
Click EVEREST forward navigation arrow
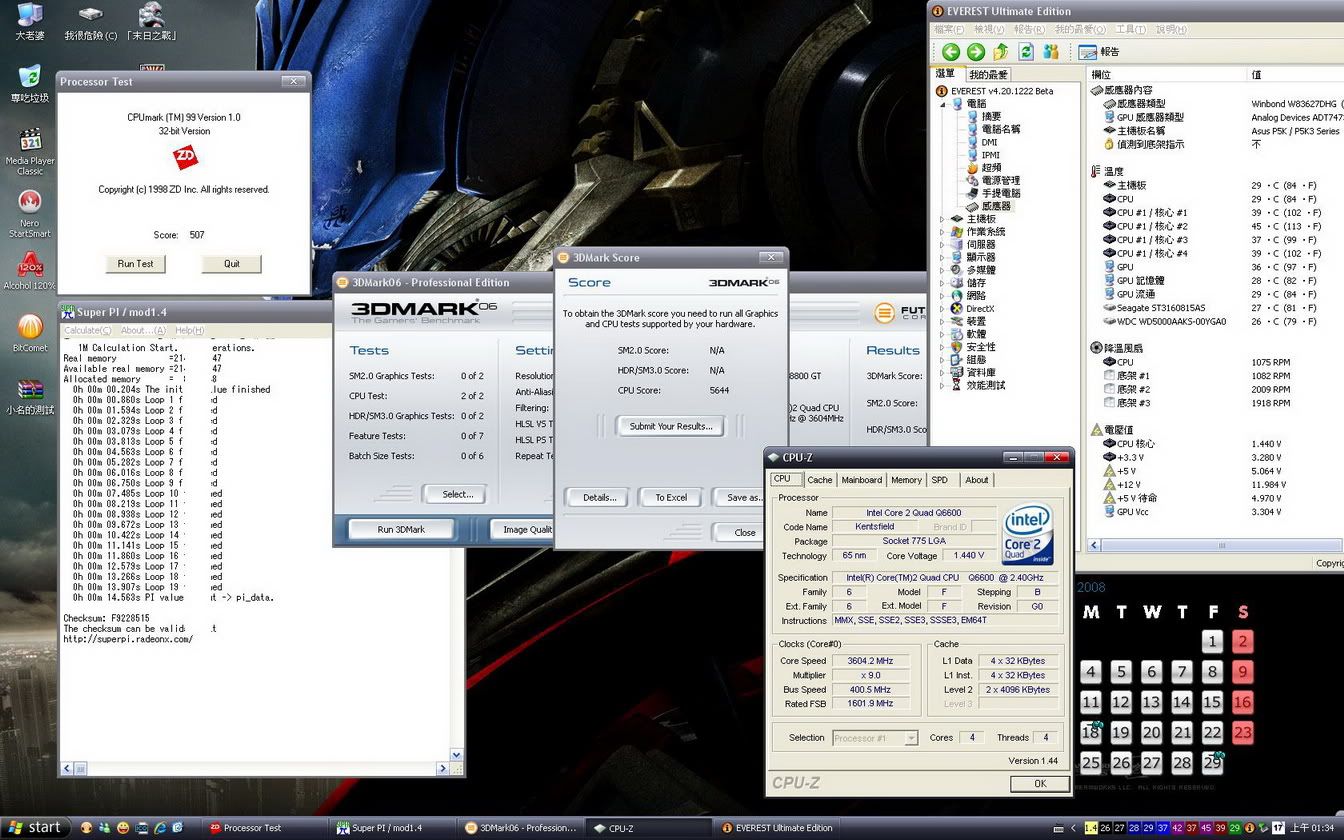[x=975, y=51]
